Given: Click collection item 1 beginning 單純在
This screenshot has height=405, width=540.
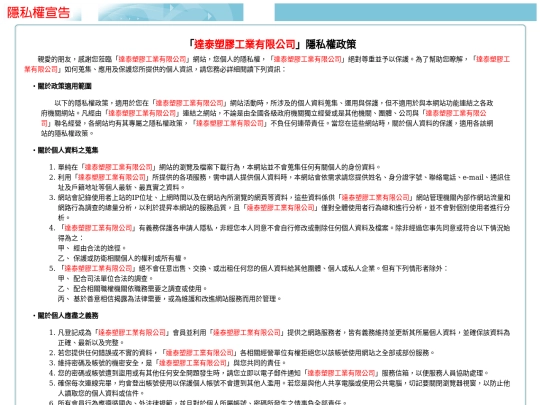Looking at the screenshot, I should click(219, 167).
